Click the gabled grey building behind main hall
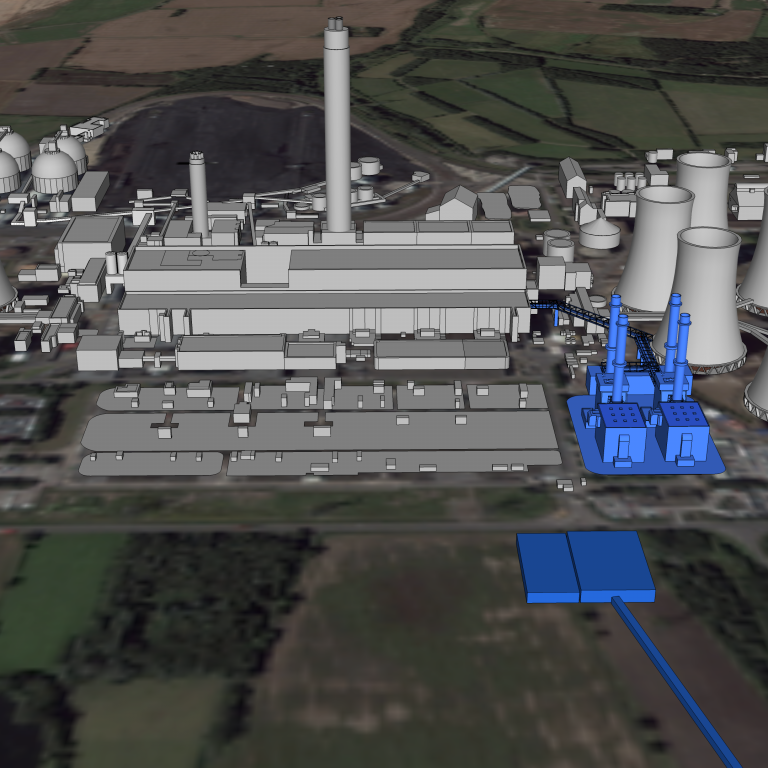The image size is (768, 768). point(458,204)
